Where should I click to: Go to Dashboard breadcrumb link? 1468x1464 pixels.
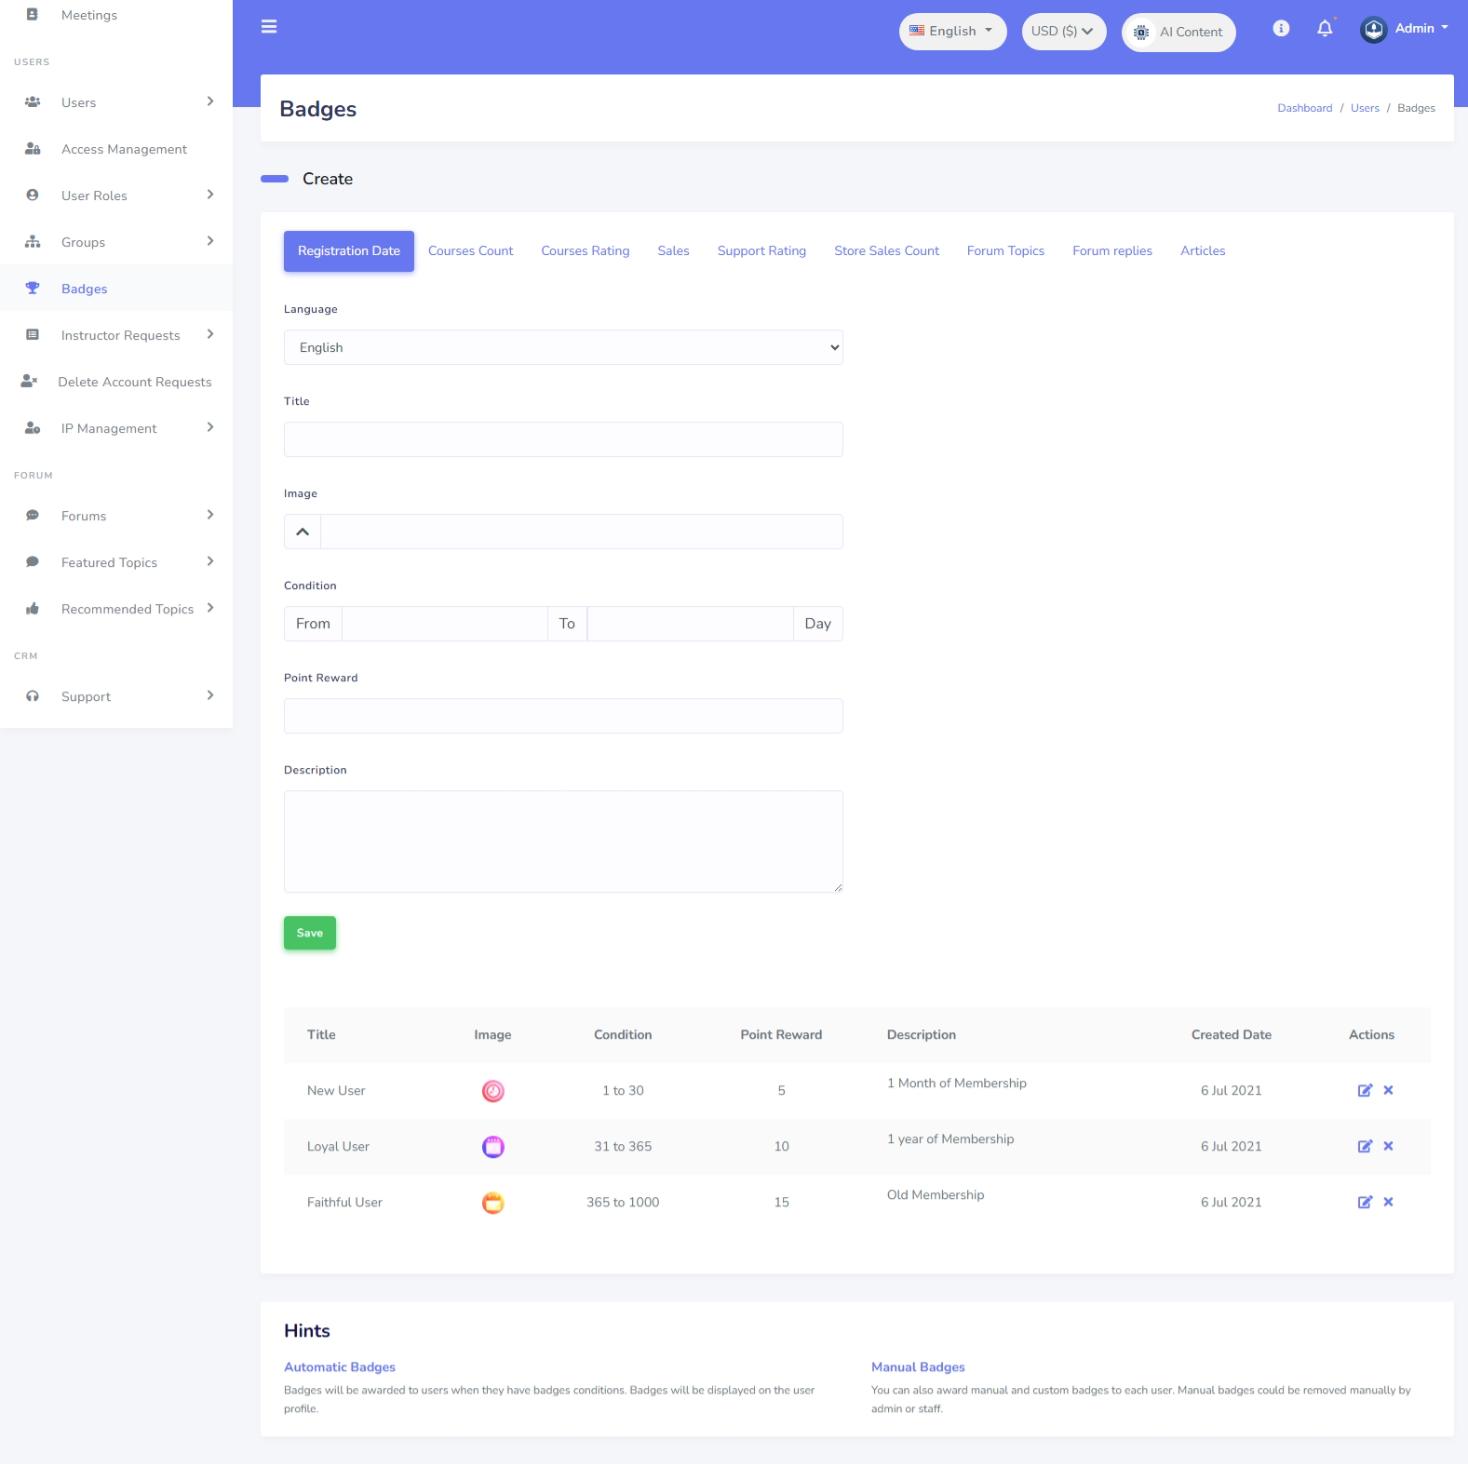[x=1304, y=108]
